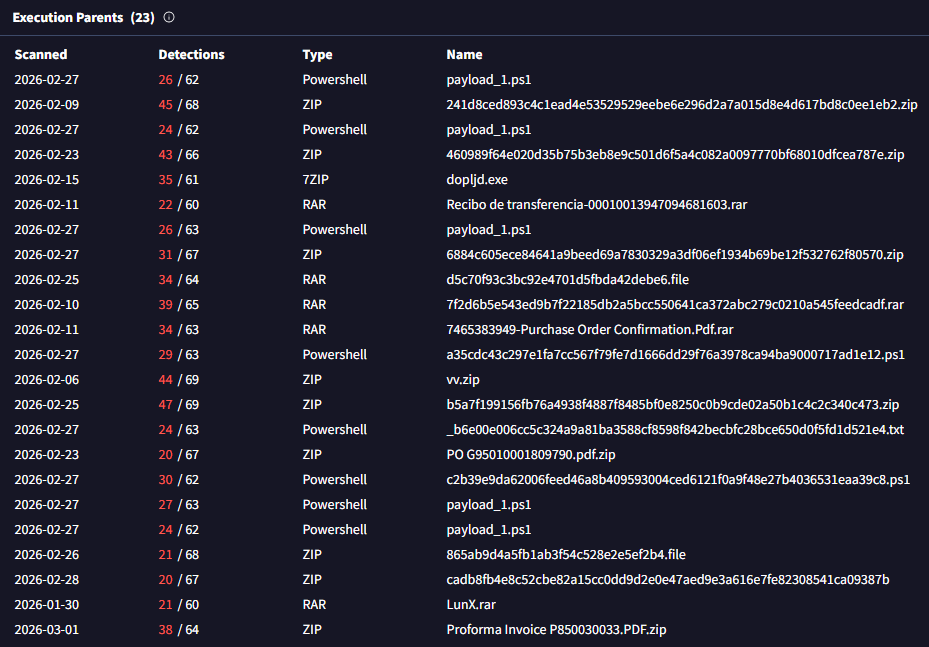
Task: Click detection count 21 / 68
Action: (x=178, y=555)
